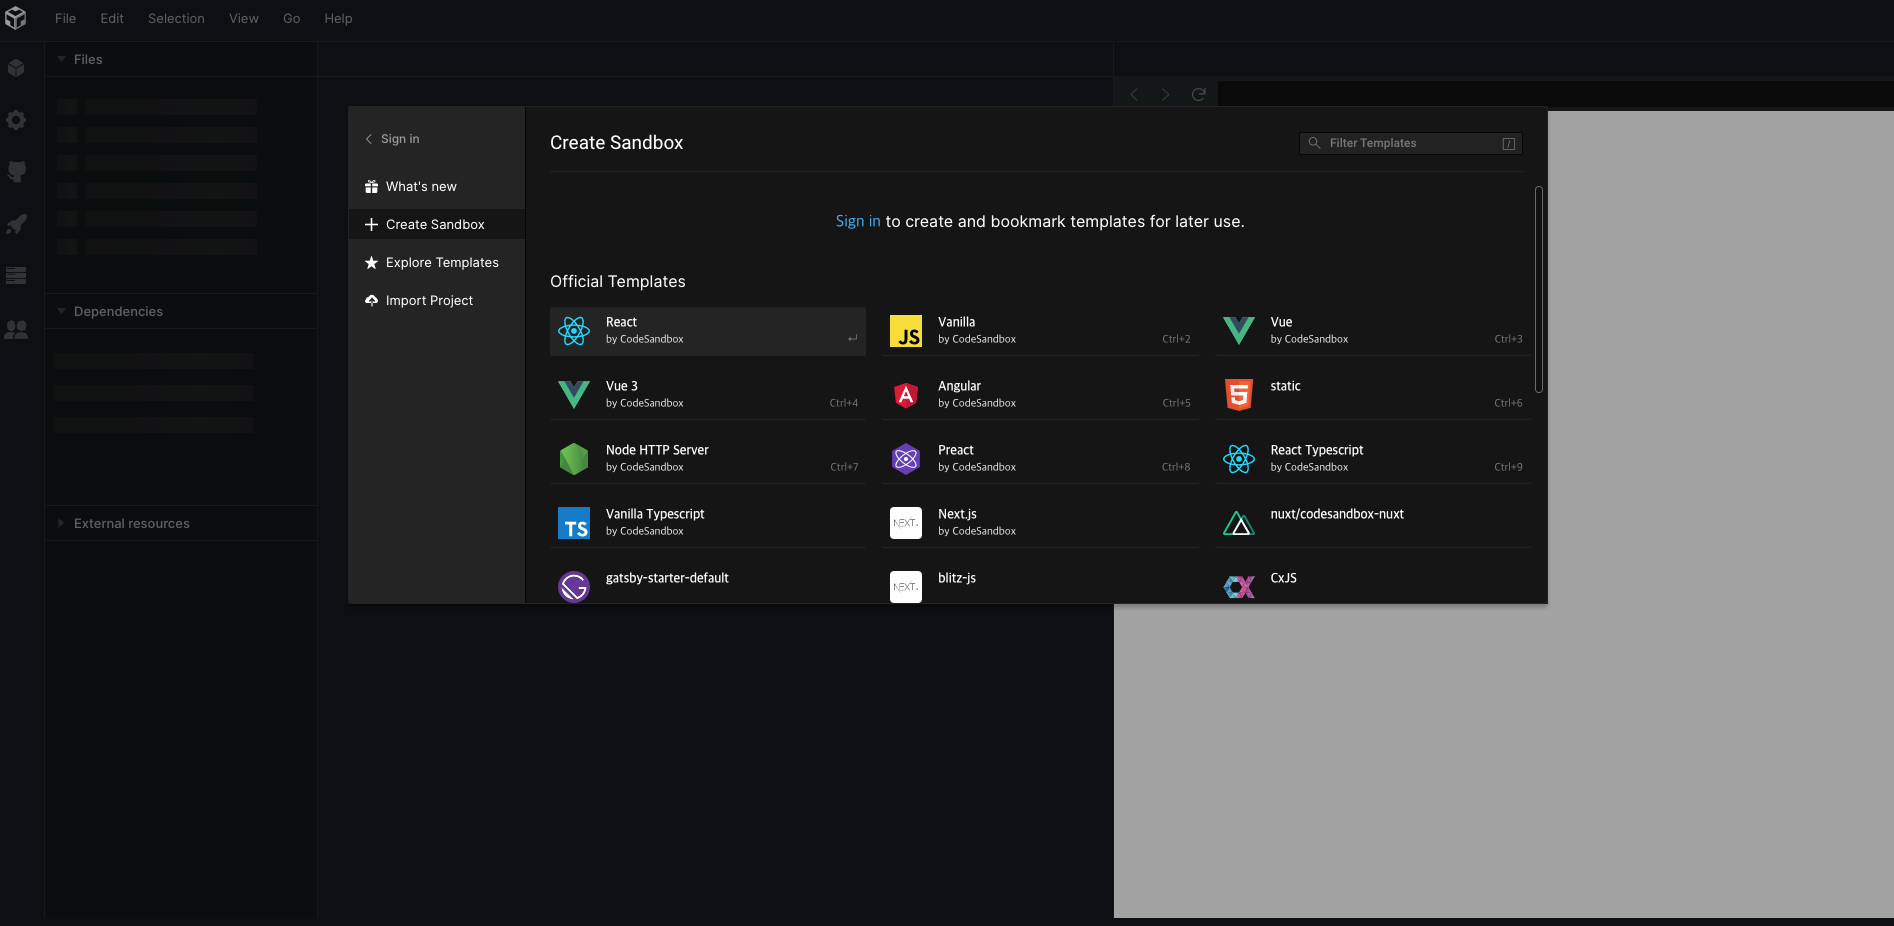Click the Preact logo icon
The image size is (1894, 926).
[906, 459]
